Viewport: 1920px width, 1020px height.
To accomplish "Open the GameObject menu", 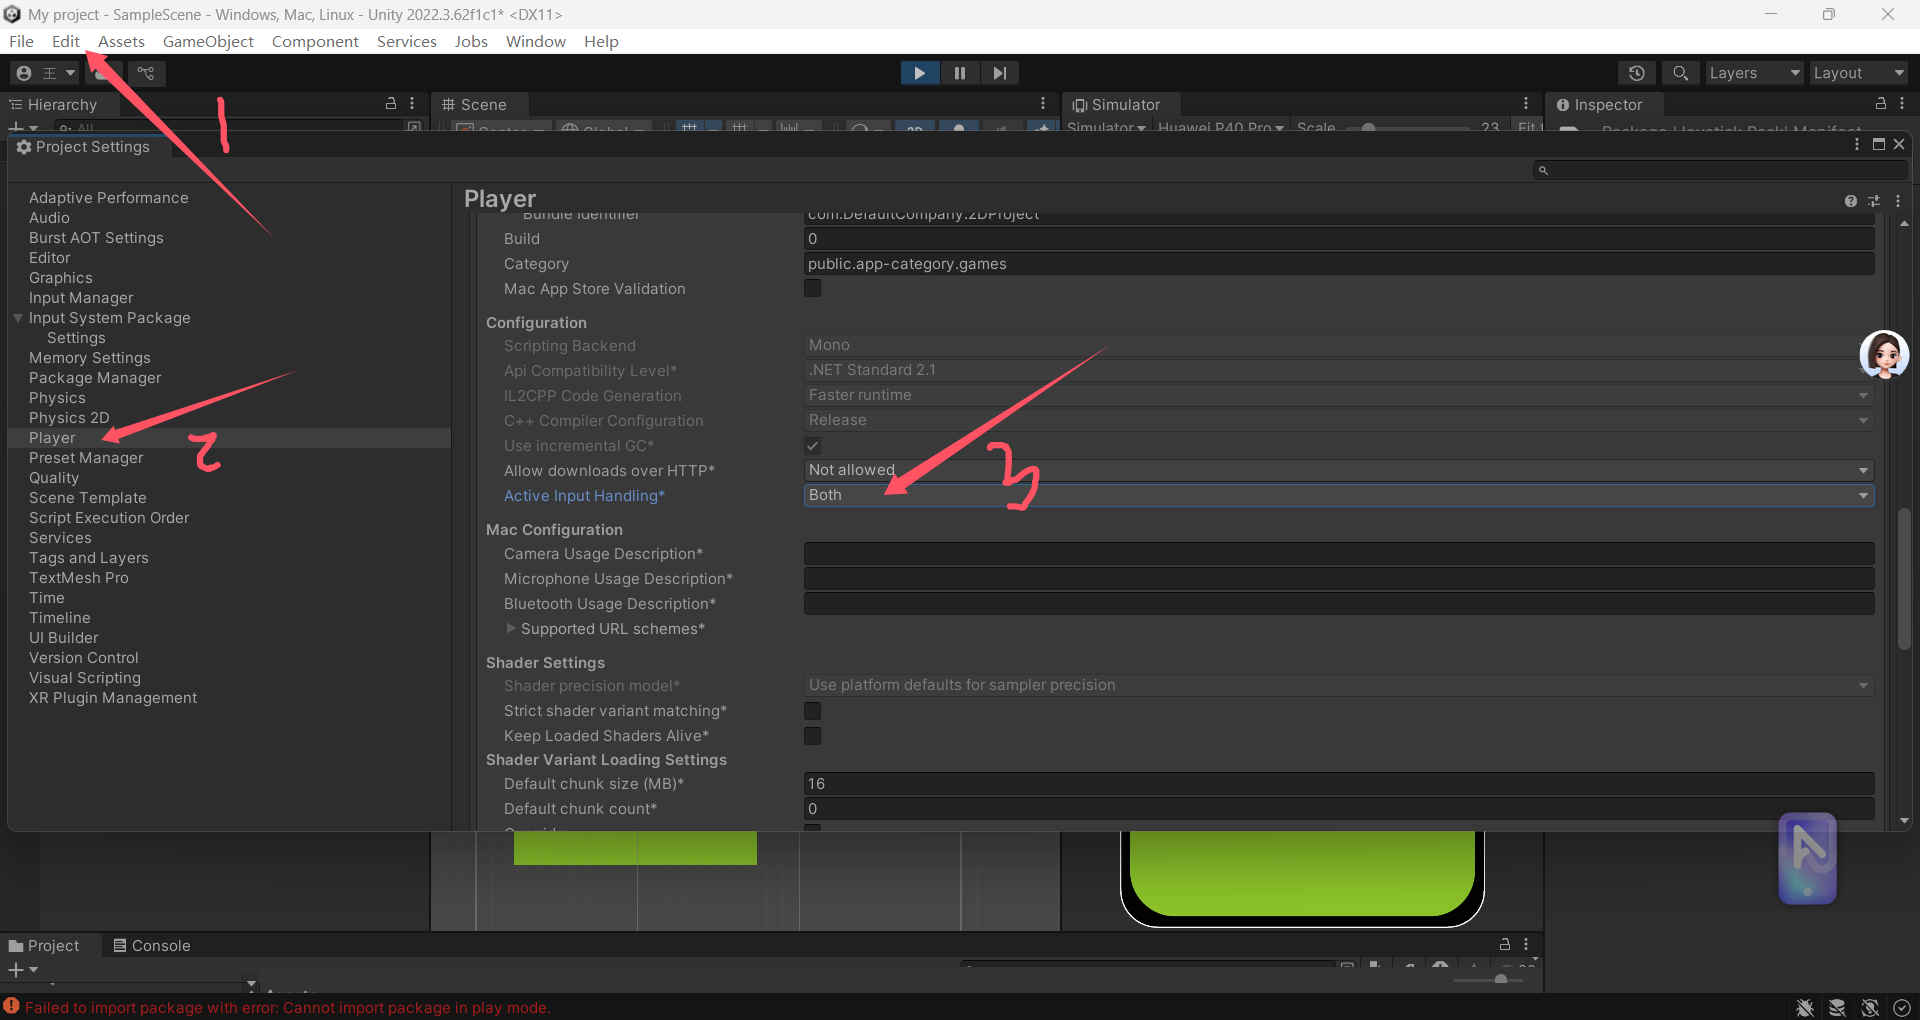I will [208, 41].
